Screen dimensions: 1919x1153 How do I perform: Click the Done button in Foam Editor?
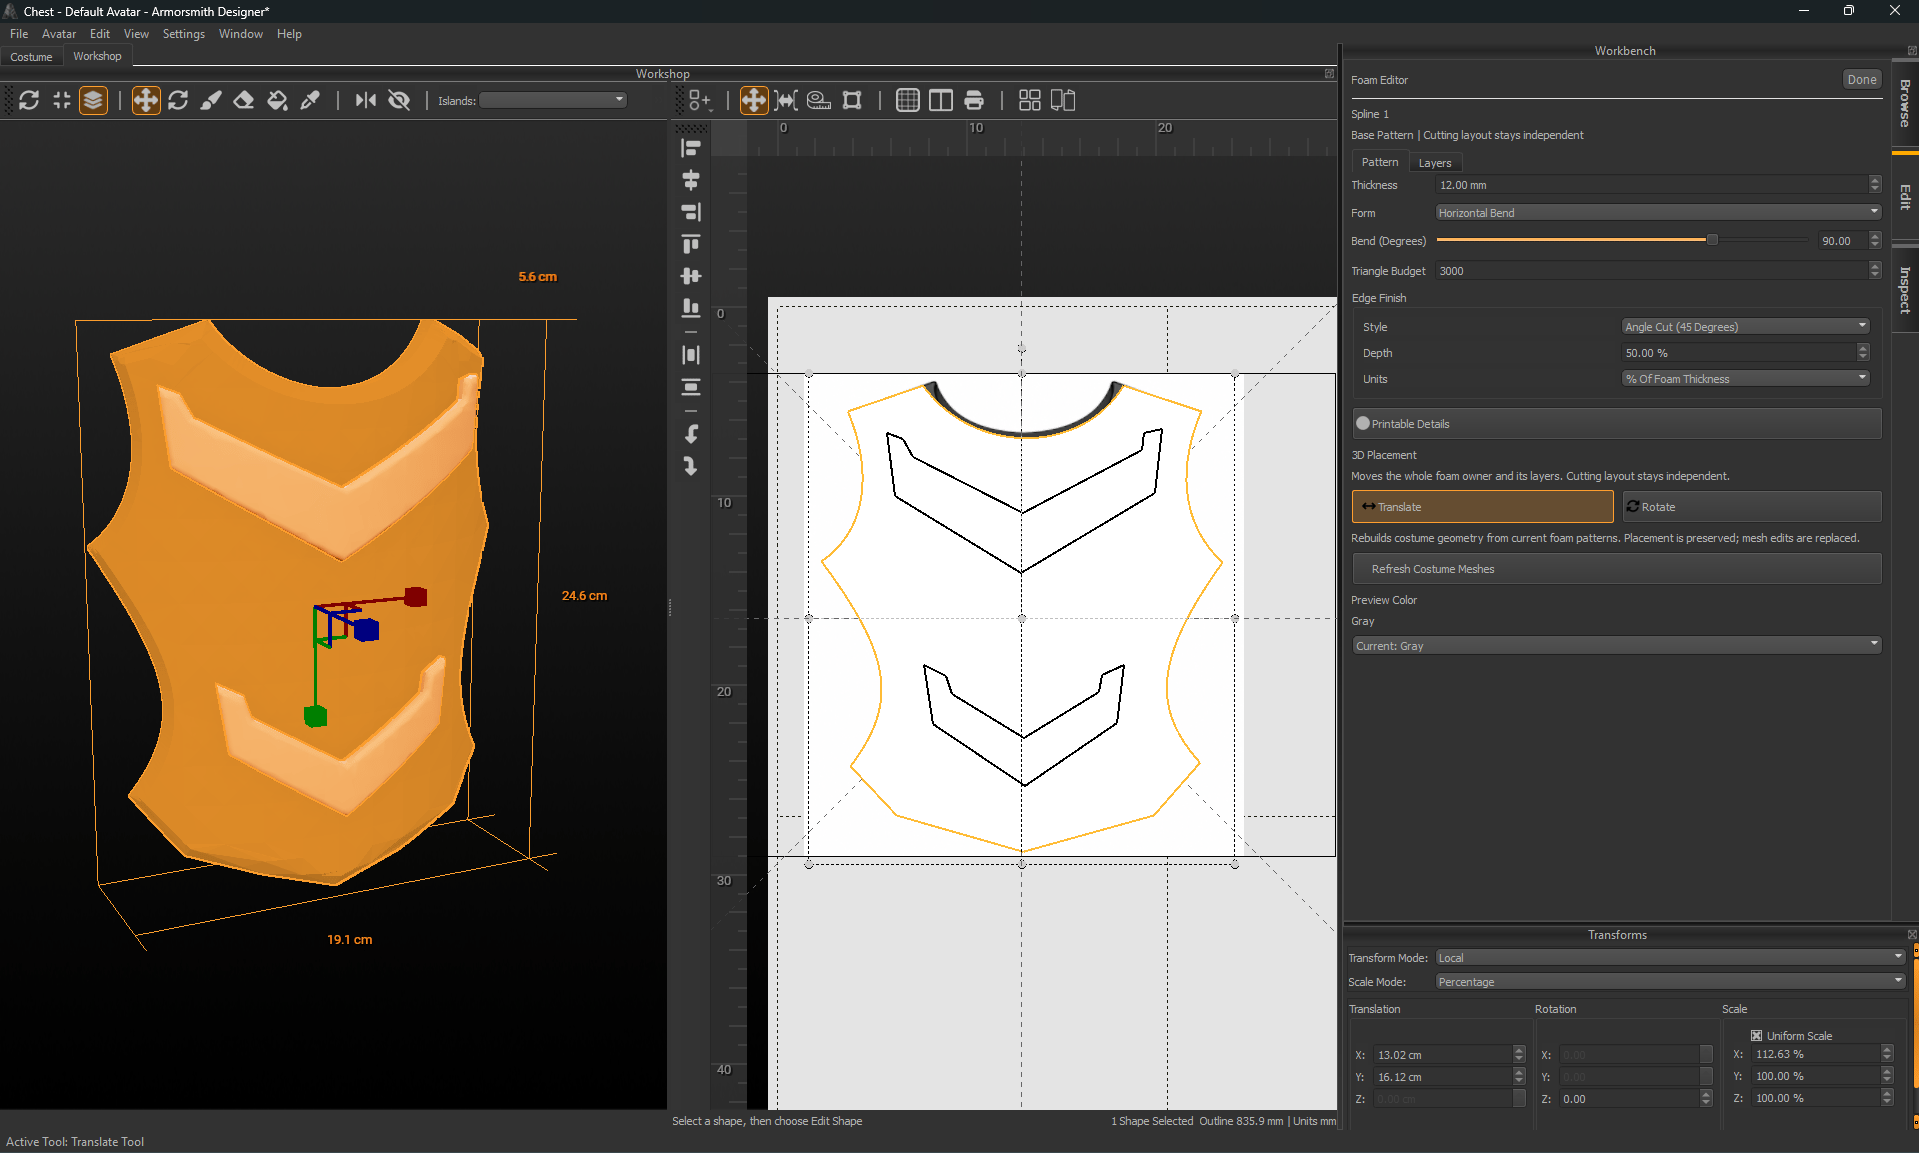pos(1862,80)
